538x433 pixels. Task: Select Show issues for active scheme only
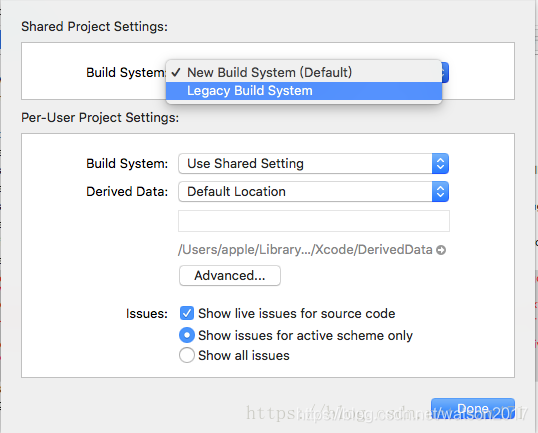pos(187,335)
